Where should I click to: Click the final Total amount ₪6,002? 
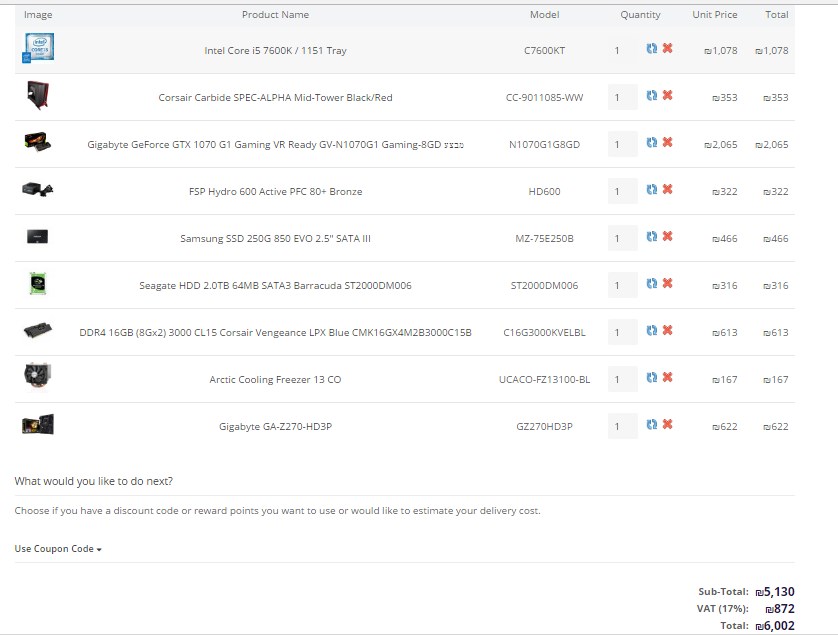(x=775, y=626)
